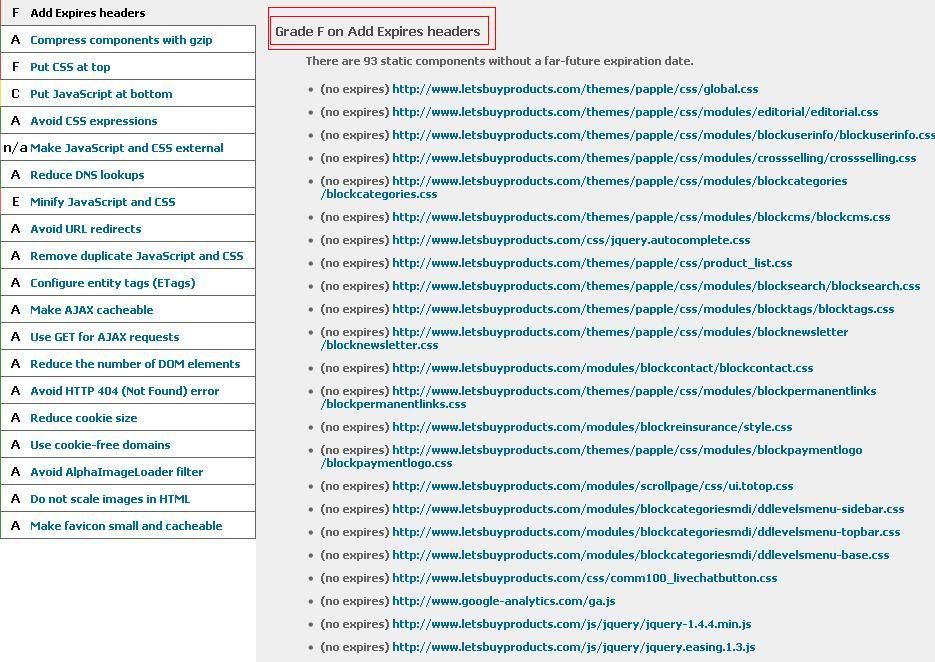This screenshot has width=935, height=662.
Task: Open the comm100_livechatbutton.css link
Action: click(584, 578)
